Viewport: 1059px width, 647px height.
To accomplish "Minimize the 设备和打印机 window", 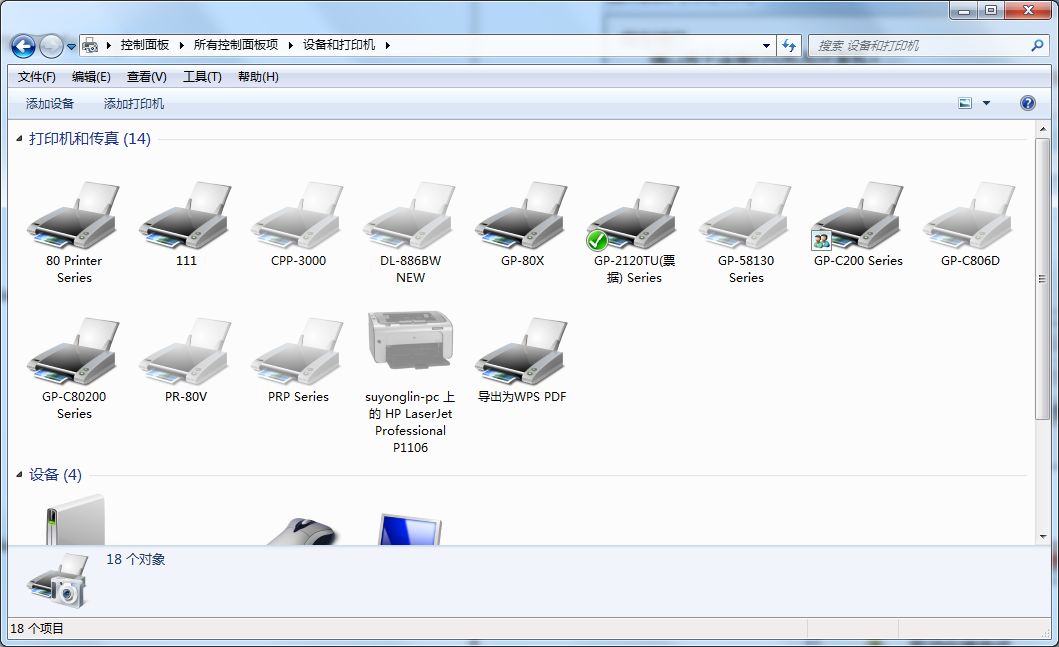I will (x=964, y=10).
